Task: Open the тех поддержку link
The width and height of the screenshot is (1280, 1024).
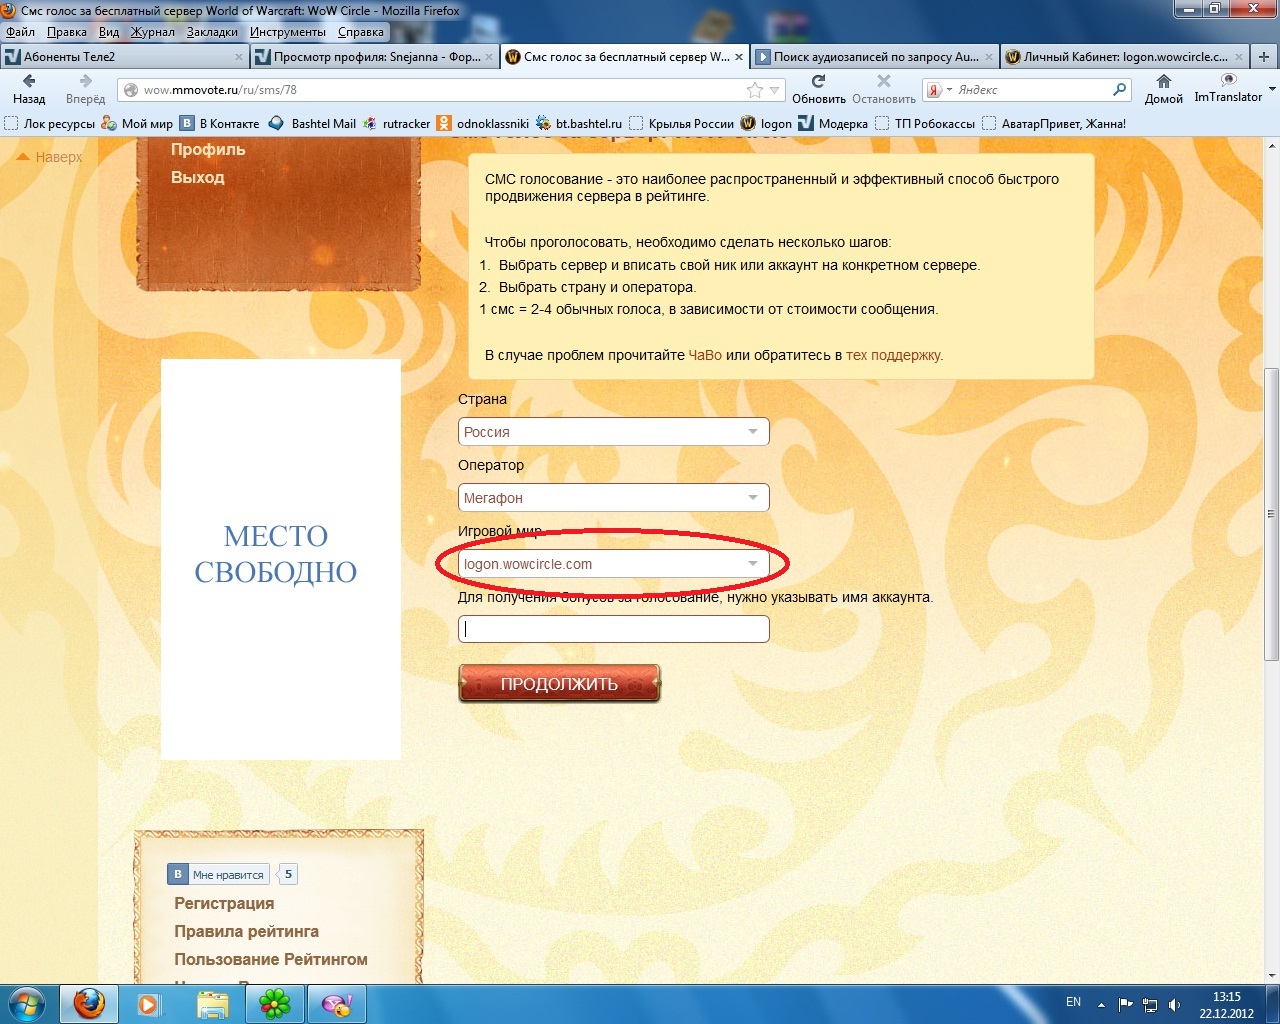Action: point(894,355)
